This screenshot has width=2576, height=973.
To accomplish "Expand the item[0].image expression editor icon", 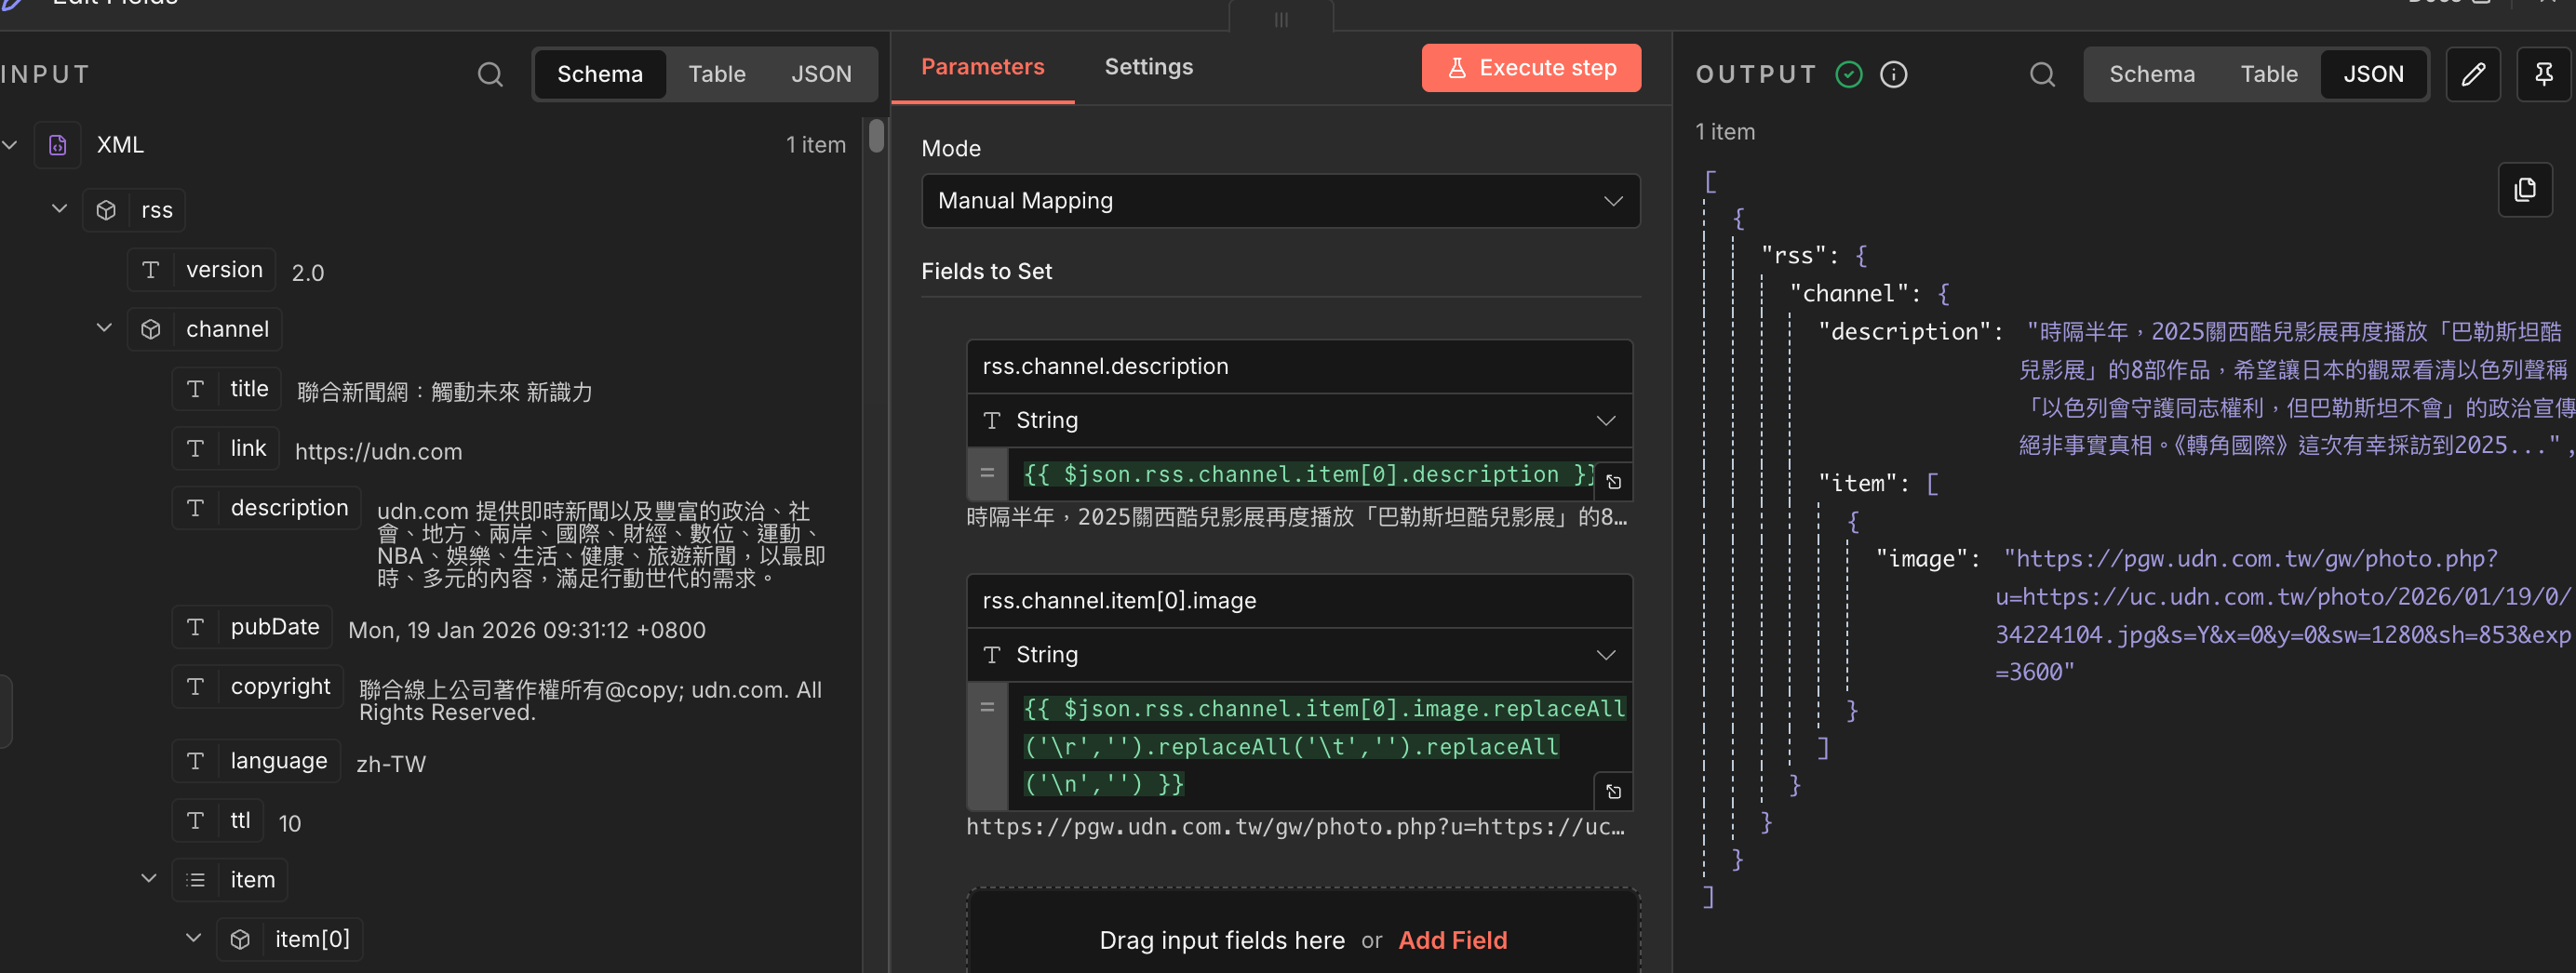I will pos(1613,791).
